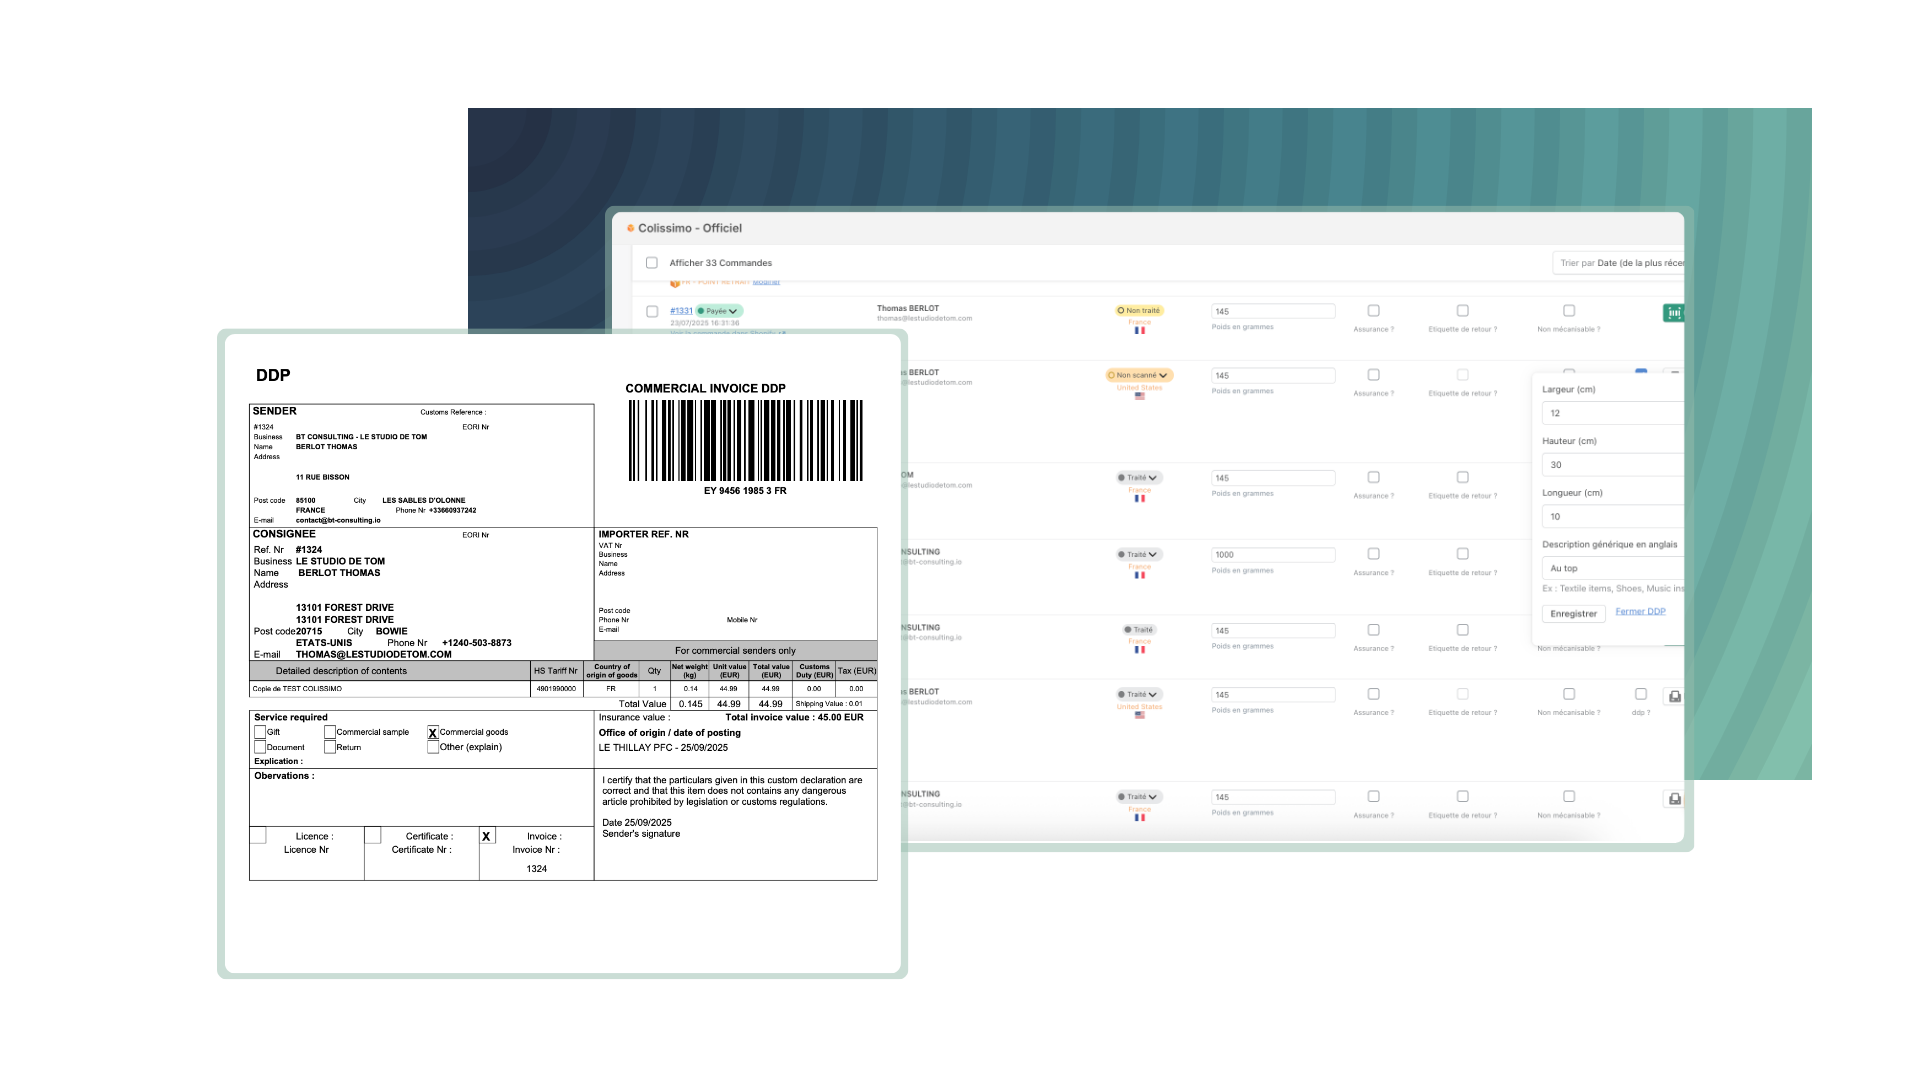The height and width of the screenshot is (1080, 1920).
Task: Check the Afficher 33 Commandes select-all checkbox
Action: coord(651,263)
